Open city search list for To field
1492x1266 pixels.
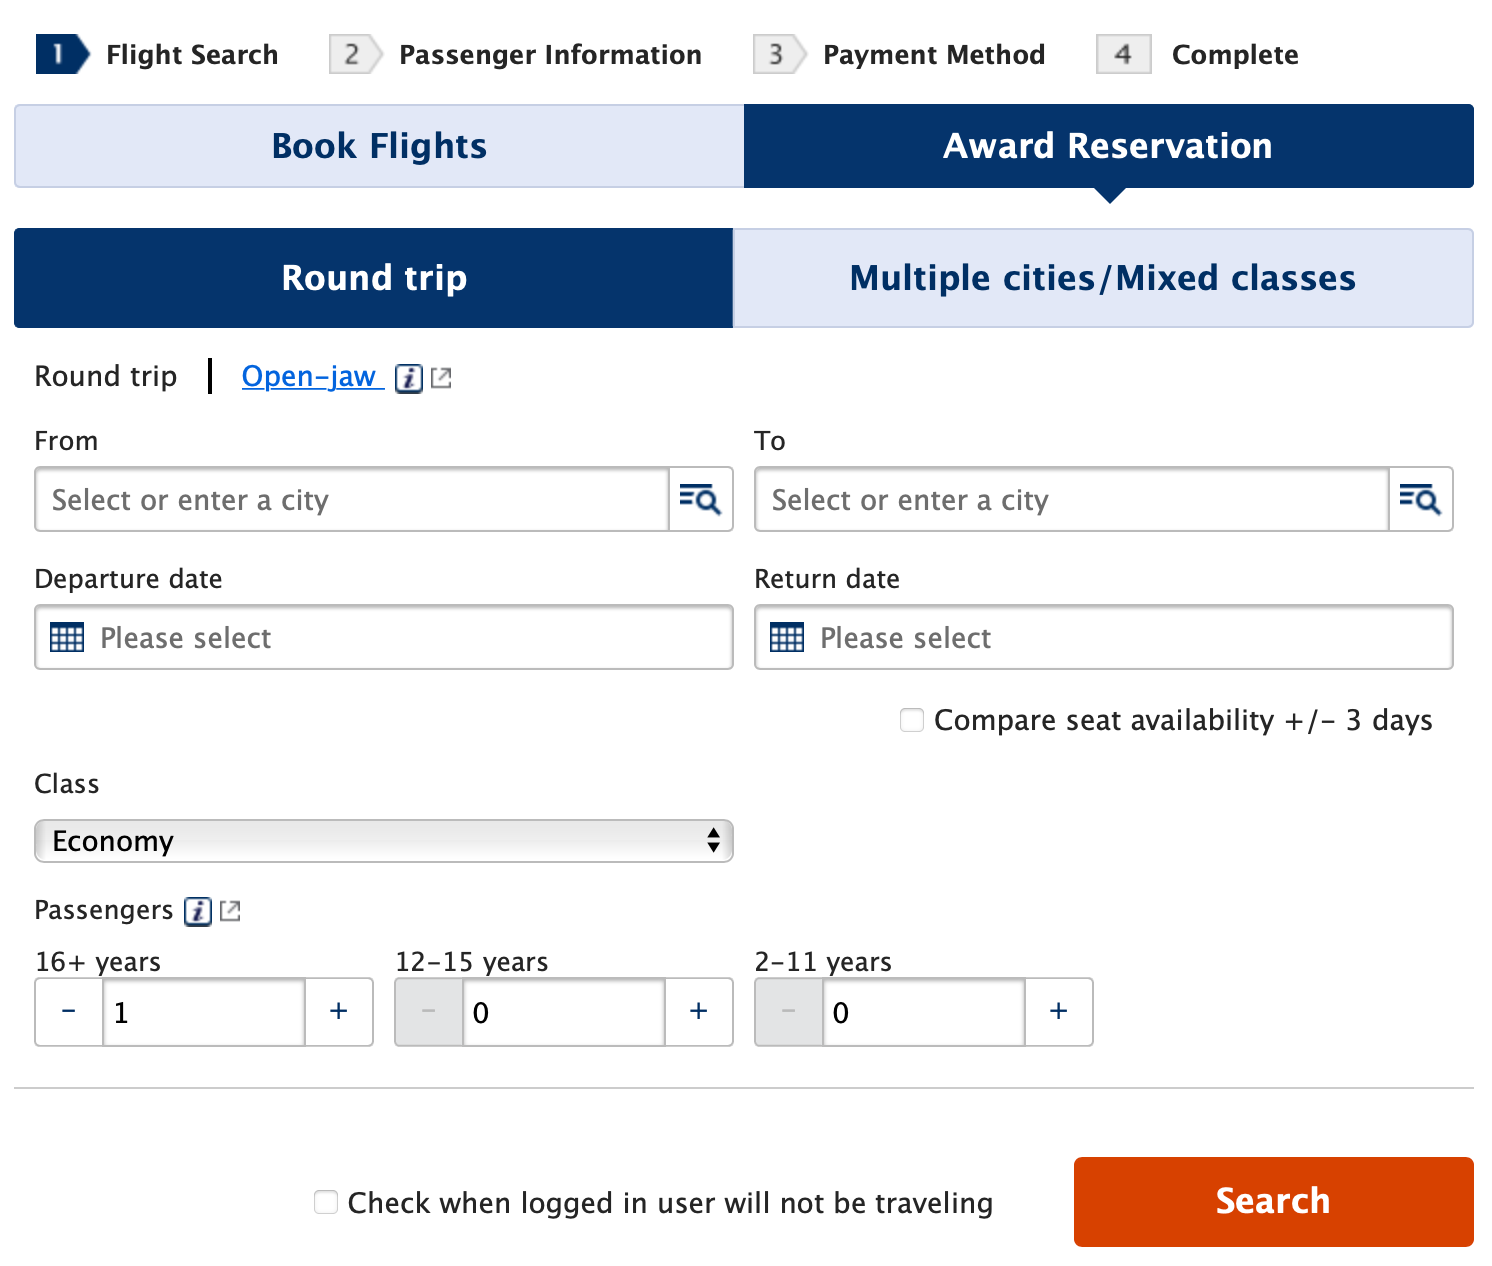[x=1421, y=499]
